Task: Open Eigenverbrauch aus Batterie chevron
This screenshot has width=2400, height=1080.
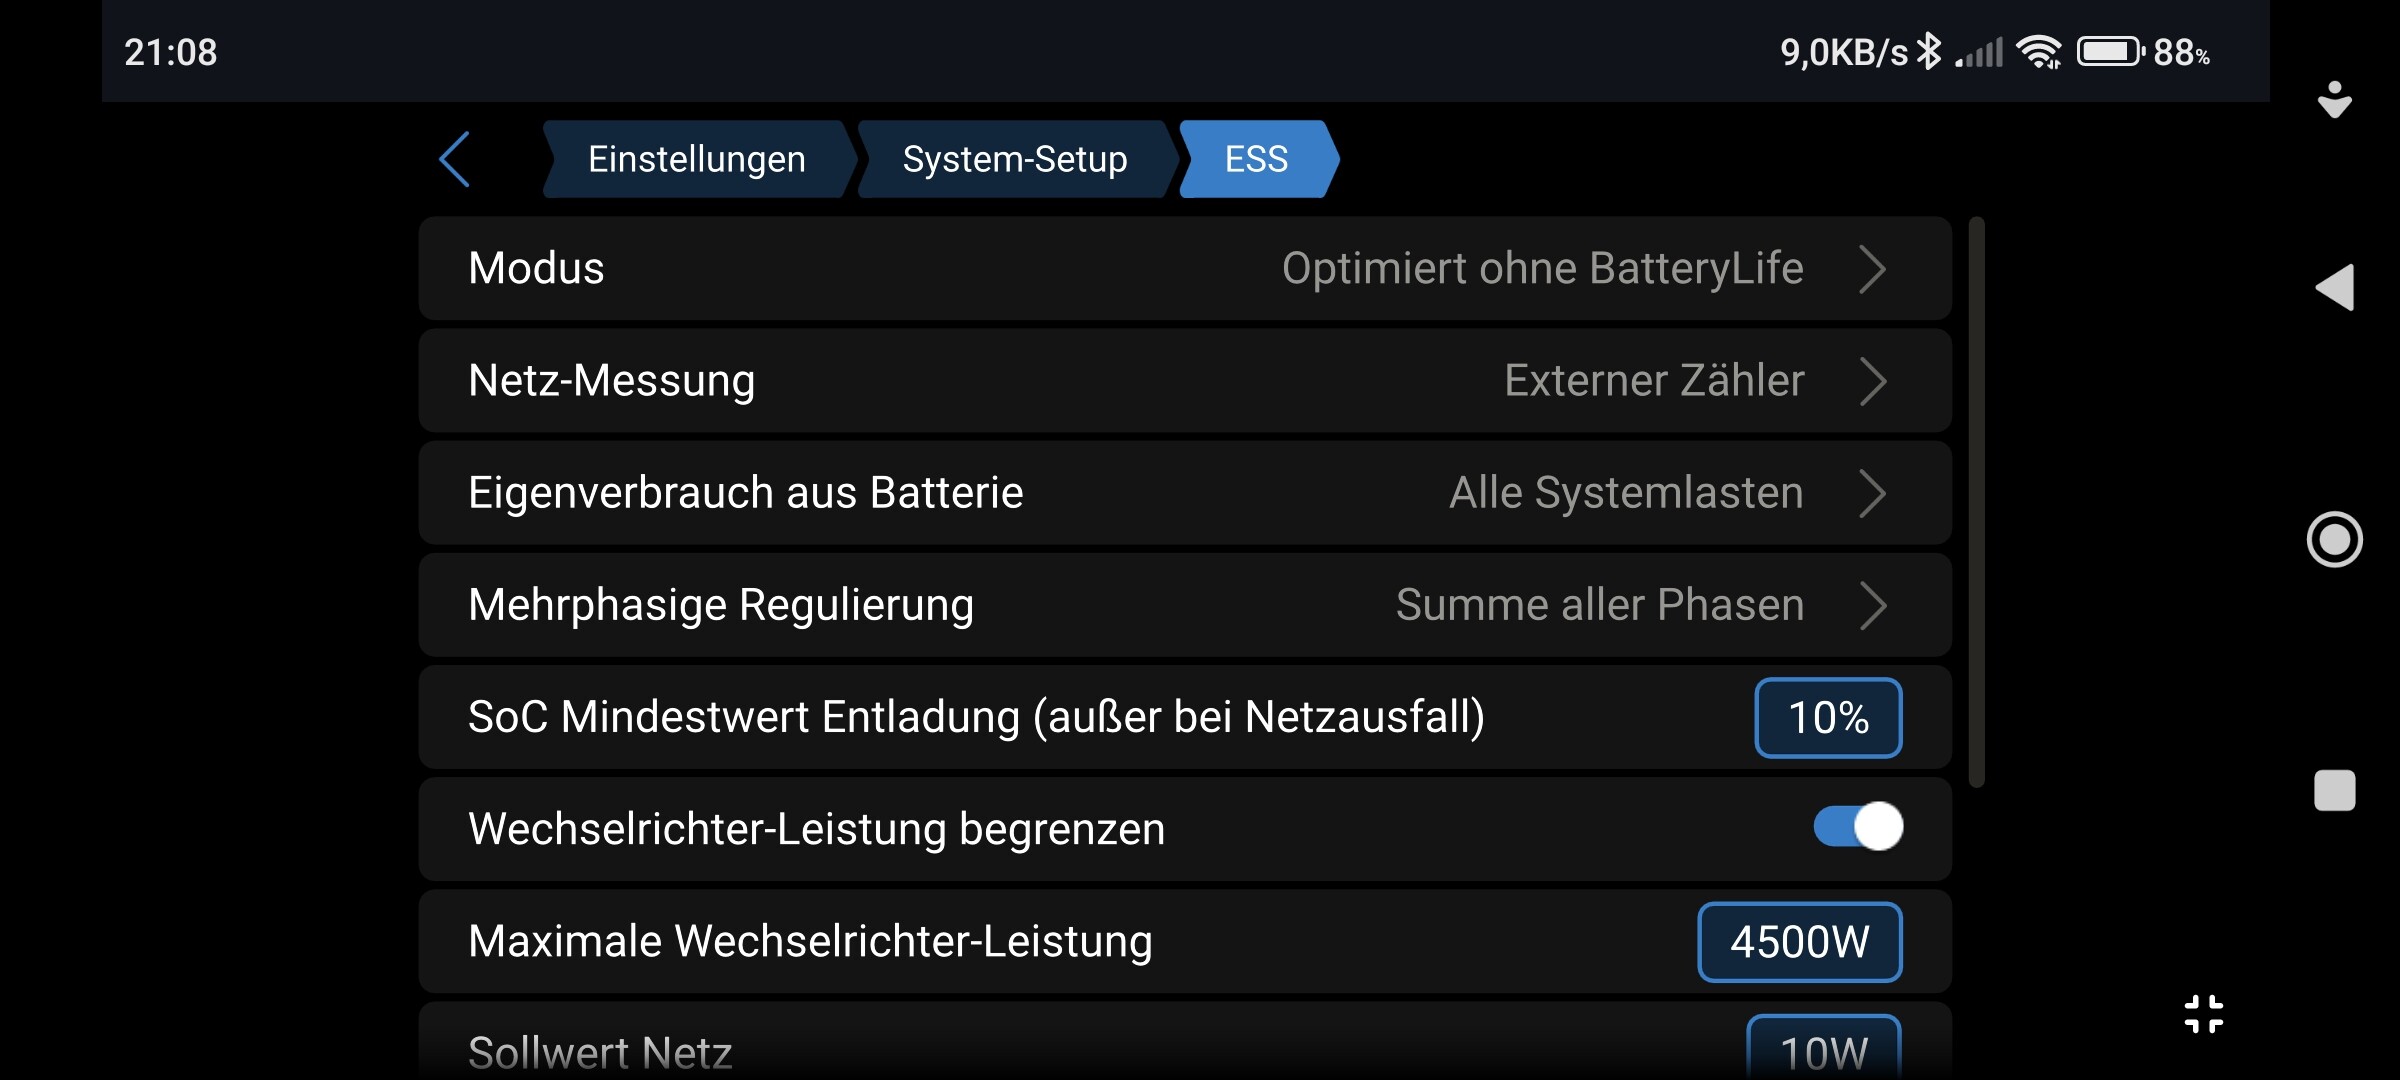Action: point(1872,493)
